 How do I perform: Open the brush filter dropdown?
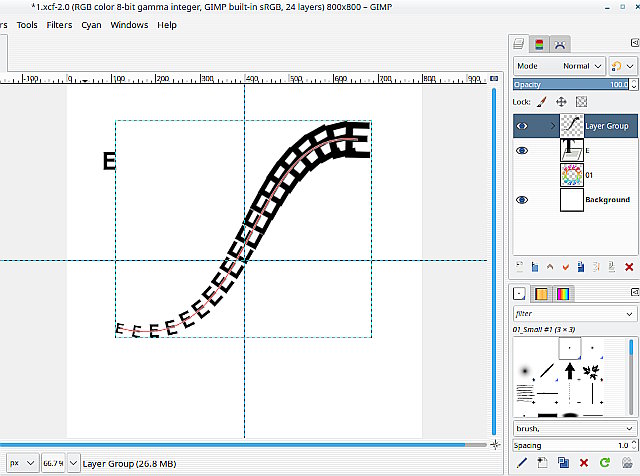click(630, 314)
